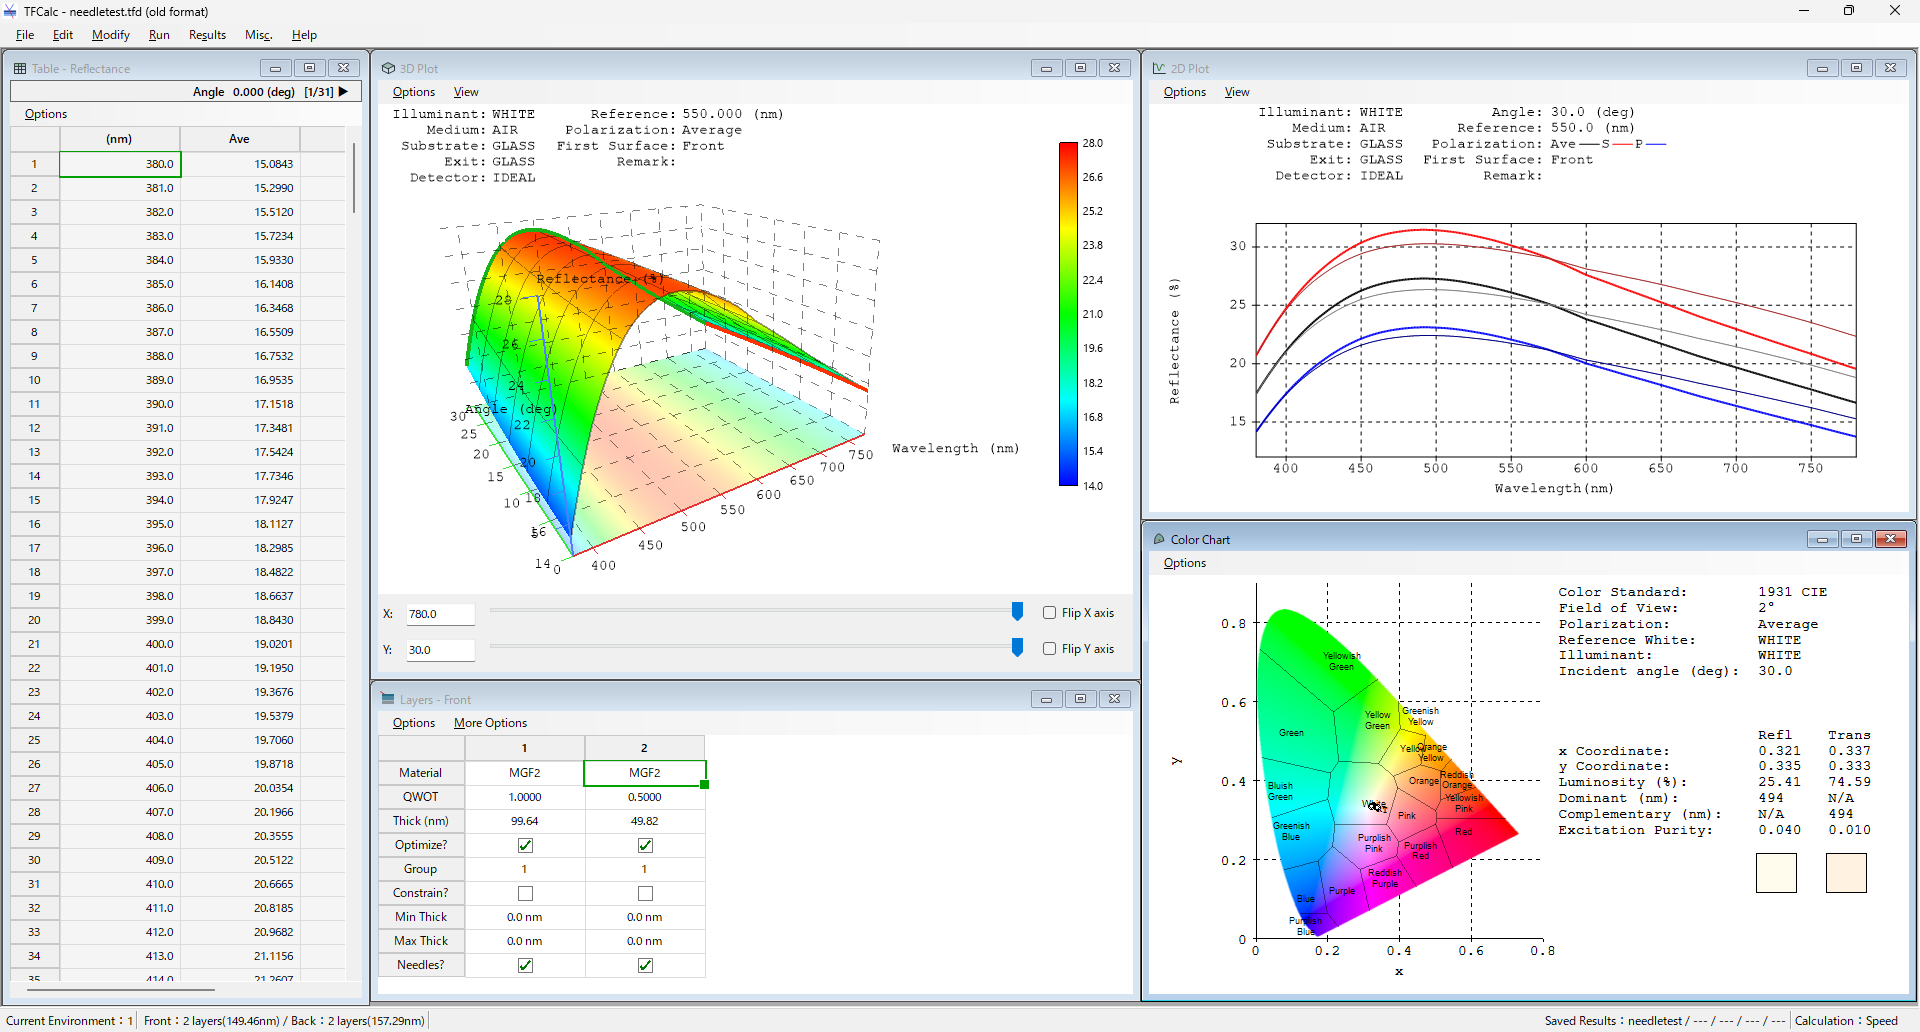Image resolution: width=1920 pixels, height=1032 pixels.
Task: Enable Constrain for layer 2
Action: pyautogui.click(x=645, y=893)
